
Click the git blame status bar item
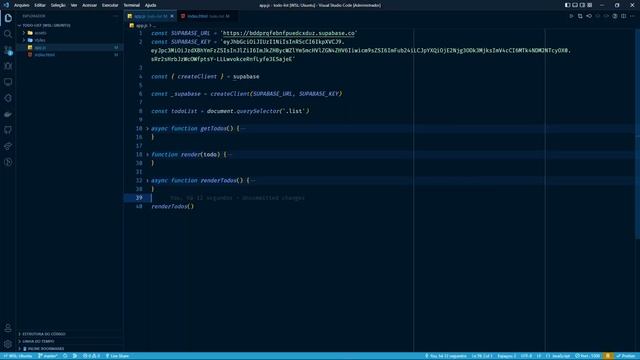tap(446, 356)
